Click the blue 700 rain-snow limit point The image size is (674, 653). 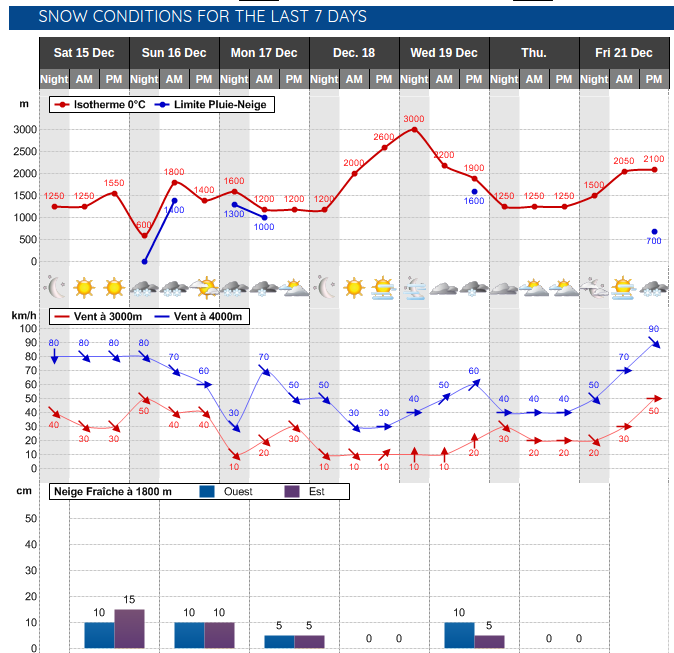[654, 232]
